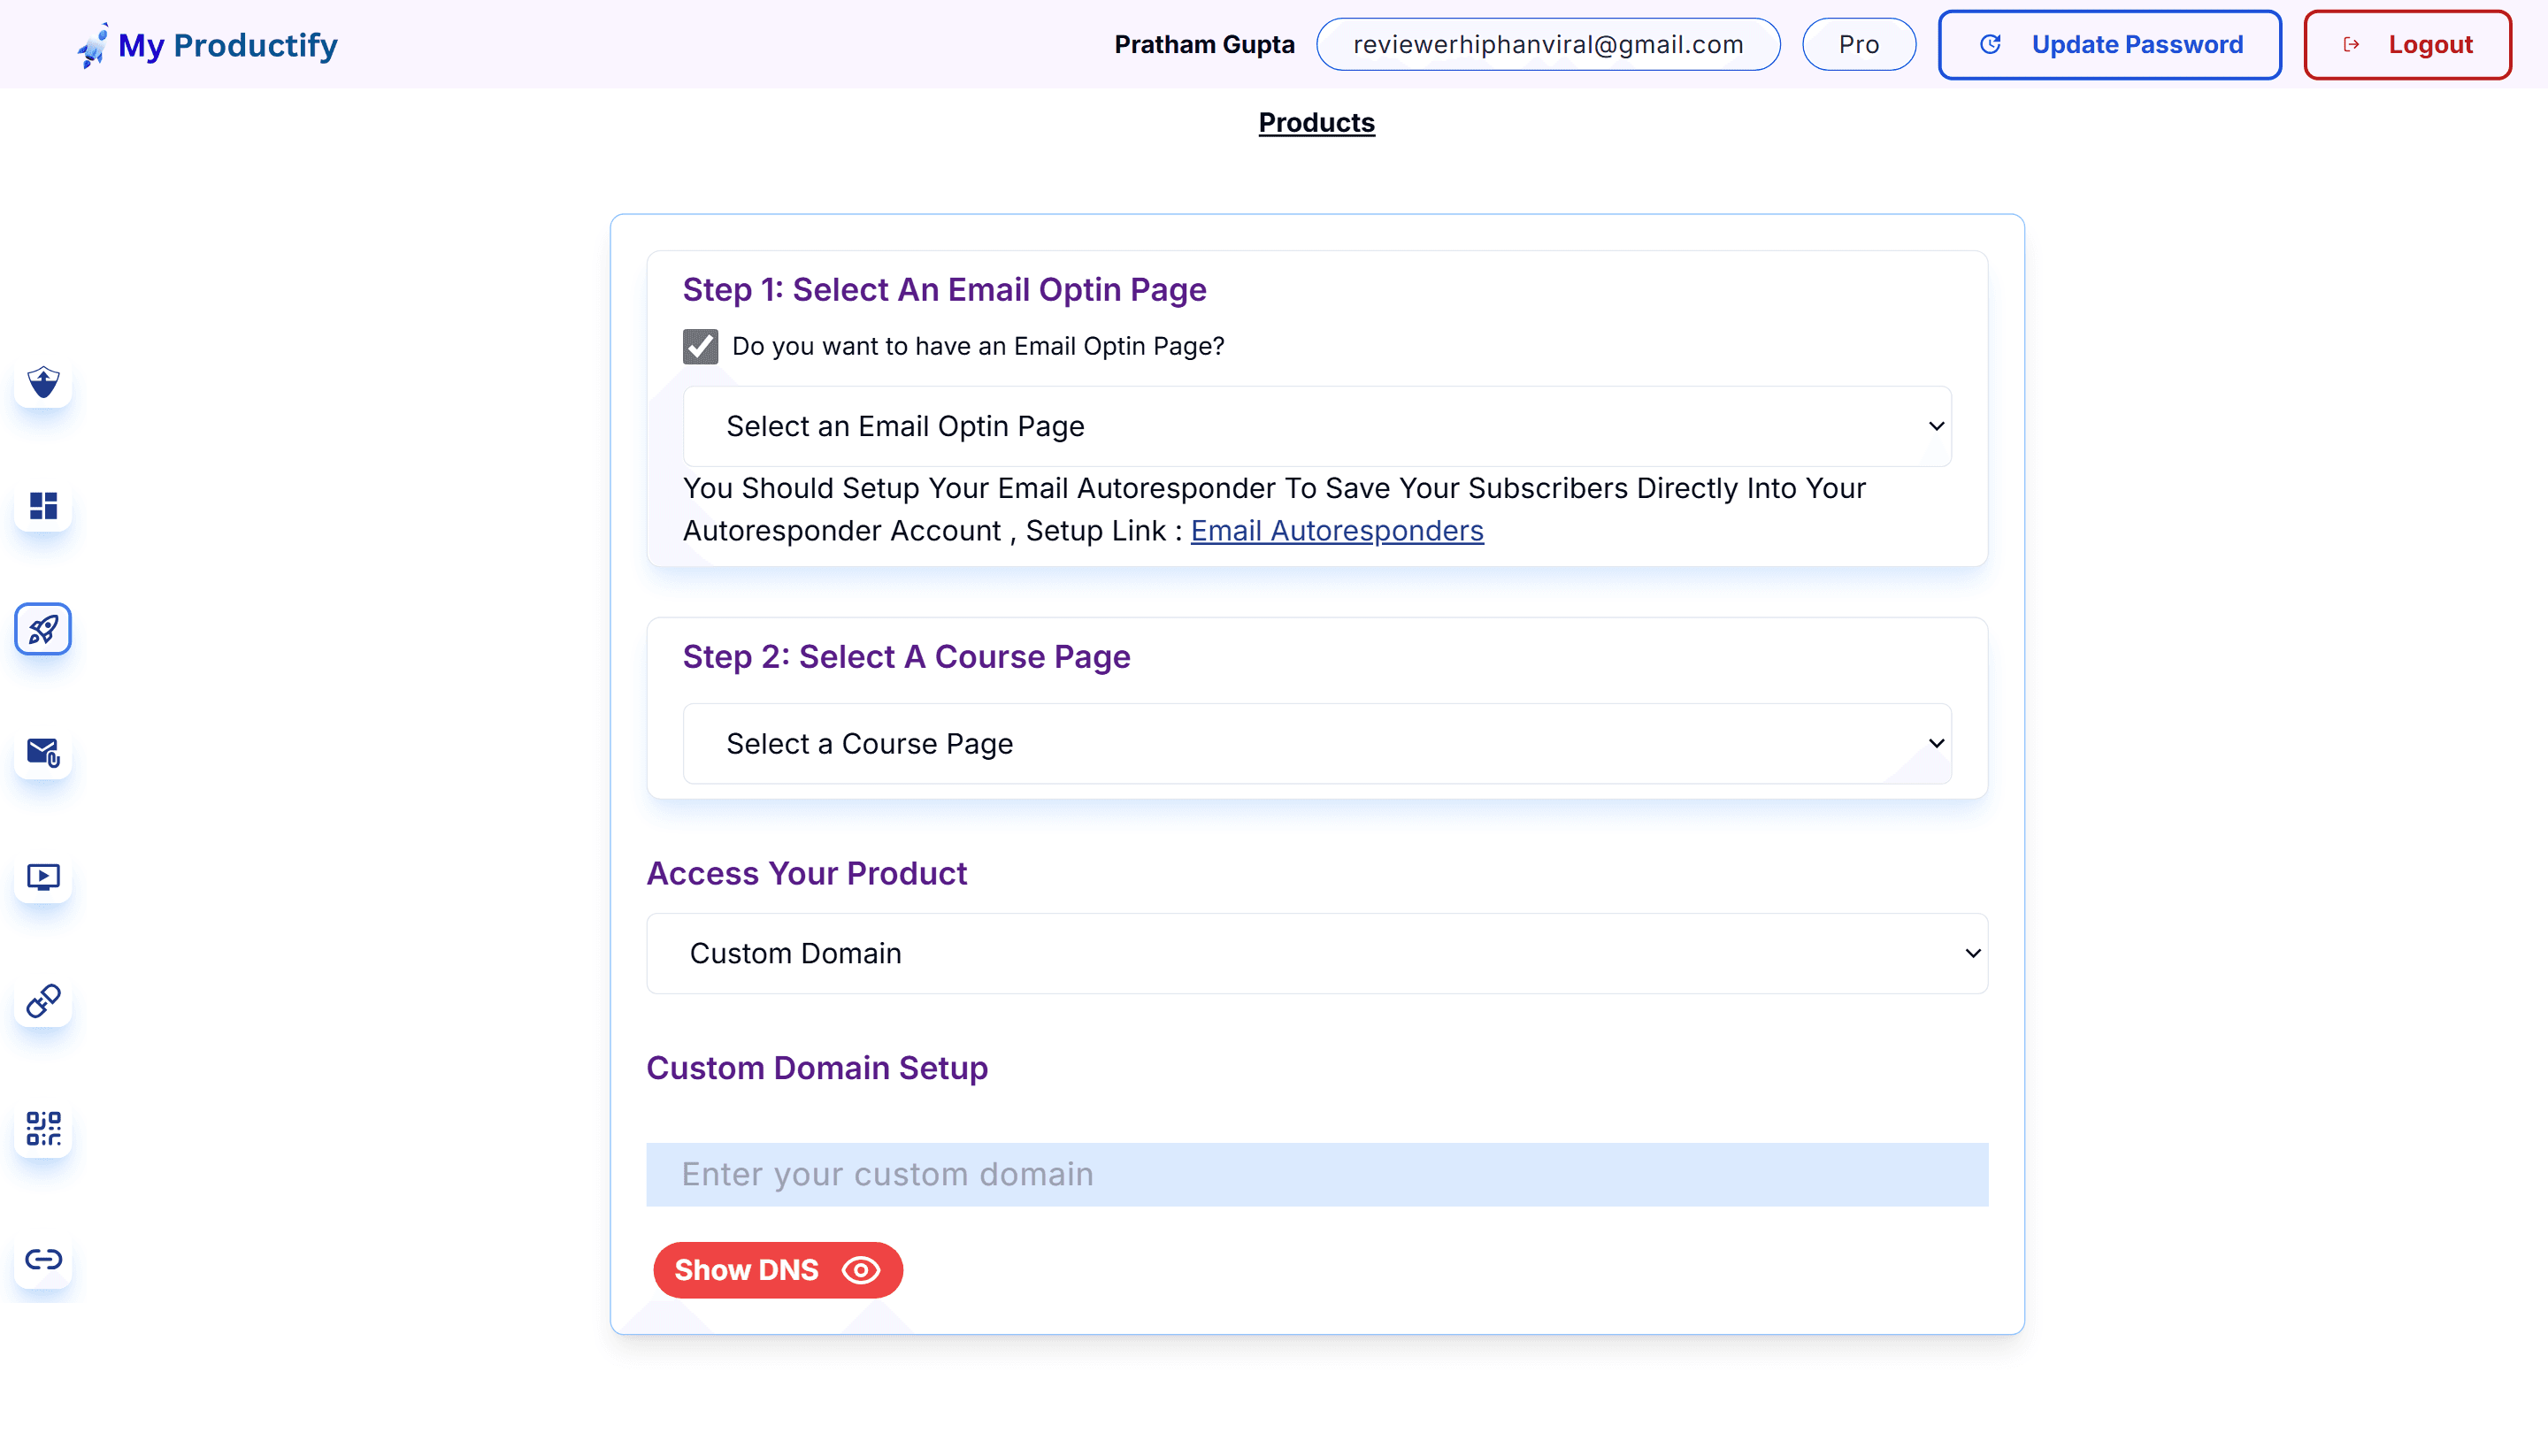Image resolution: width=2548 pixels, height=1456 pixels.
Task: Focus the custom domain input field
Action: click(x=1317, y=1174)
